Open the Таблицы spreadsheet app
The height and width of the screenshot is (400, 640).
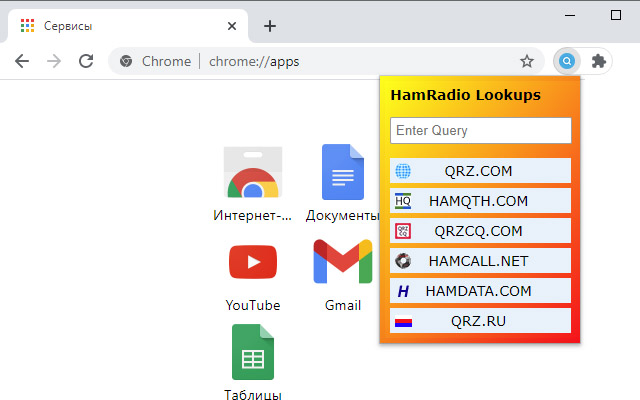pos(253,361)
